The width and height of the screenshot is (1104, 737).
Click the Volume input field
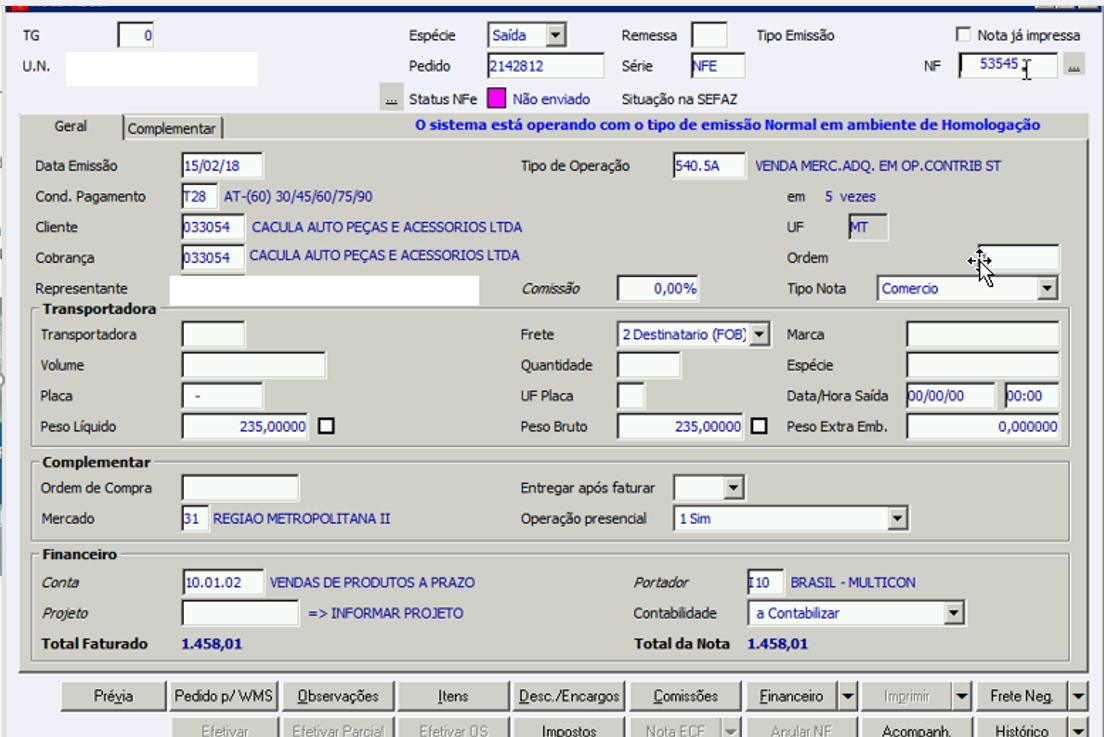click(x=253, y=365)
